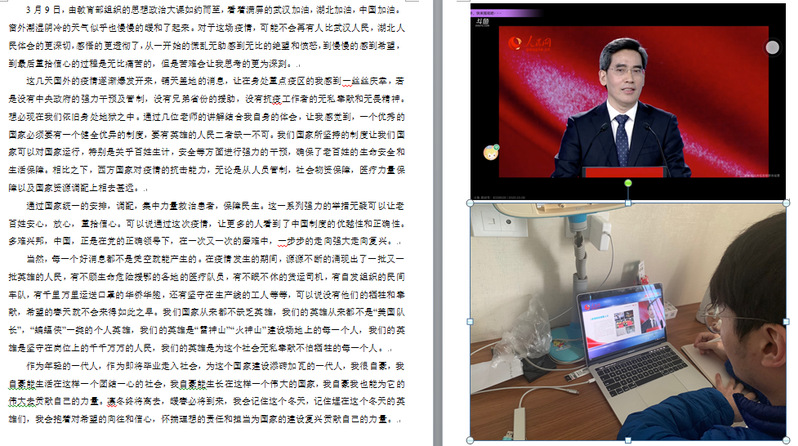The width and height of the screenshot is (798, 446).
Task: Select the video screenshot picture of the speaker
Action: tap(628, 101)
